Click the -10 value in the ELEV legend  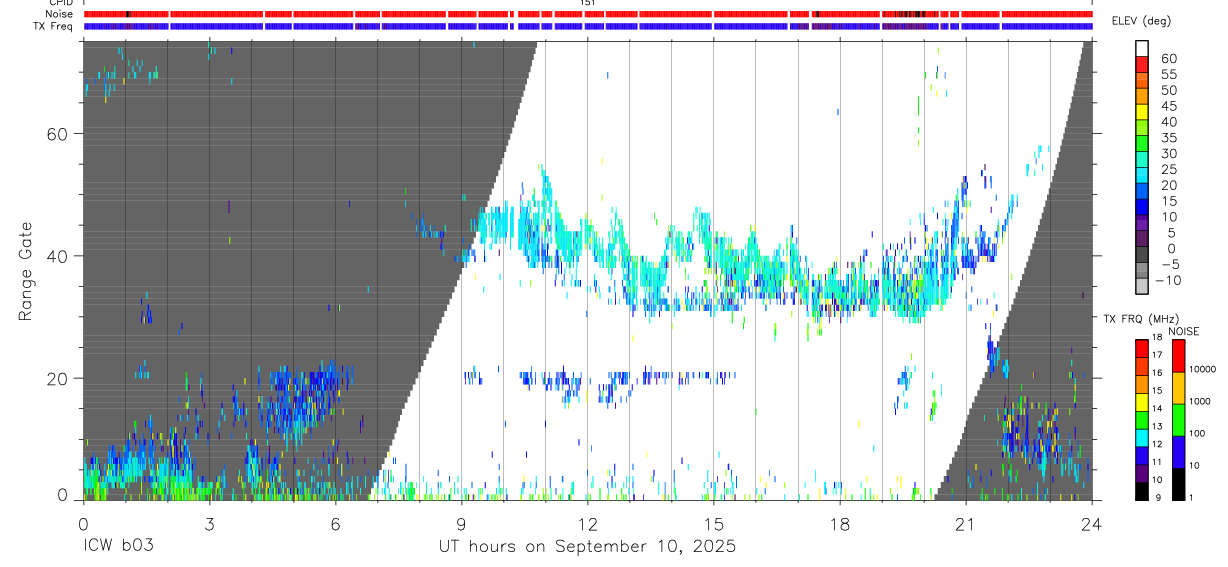tap(1168, 280)
